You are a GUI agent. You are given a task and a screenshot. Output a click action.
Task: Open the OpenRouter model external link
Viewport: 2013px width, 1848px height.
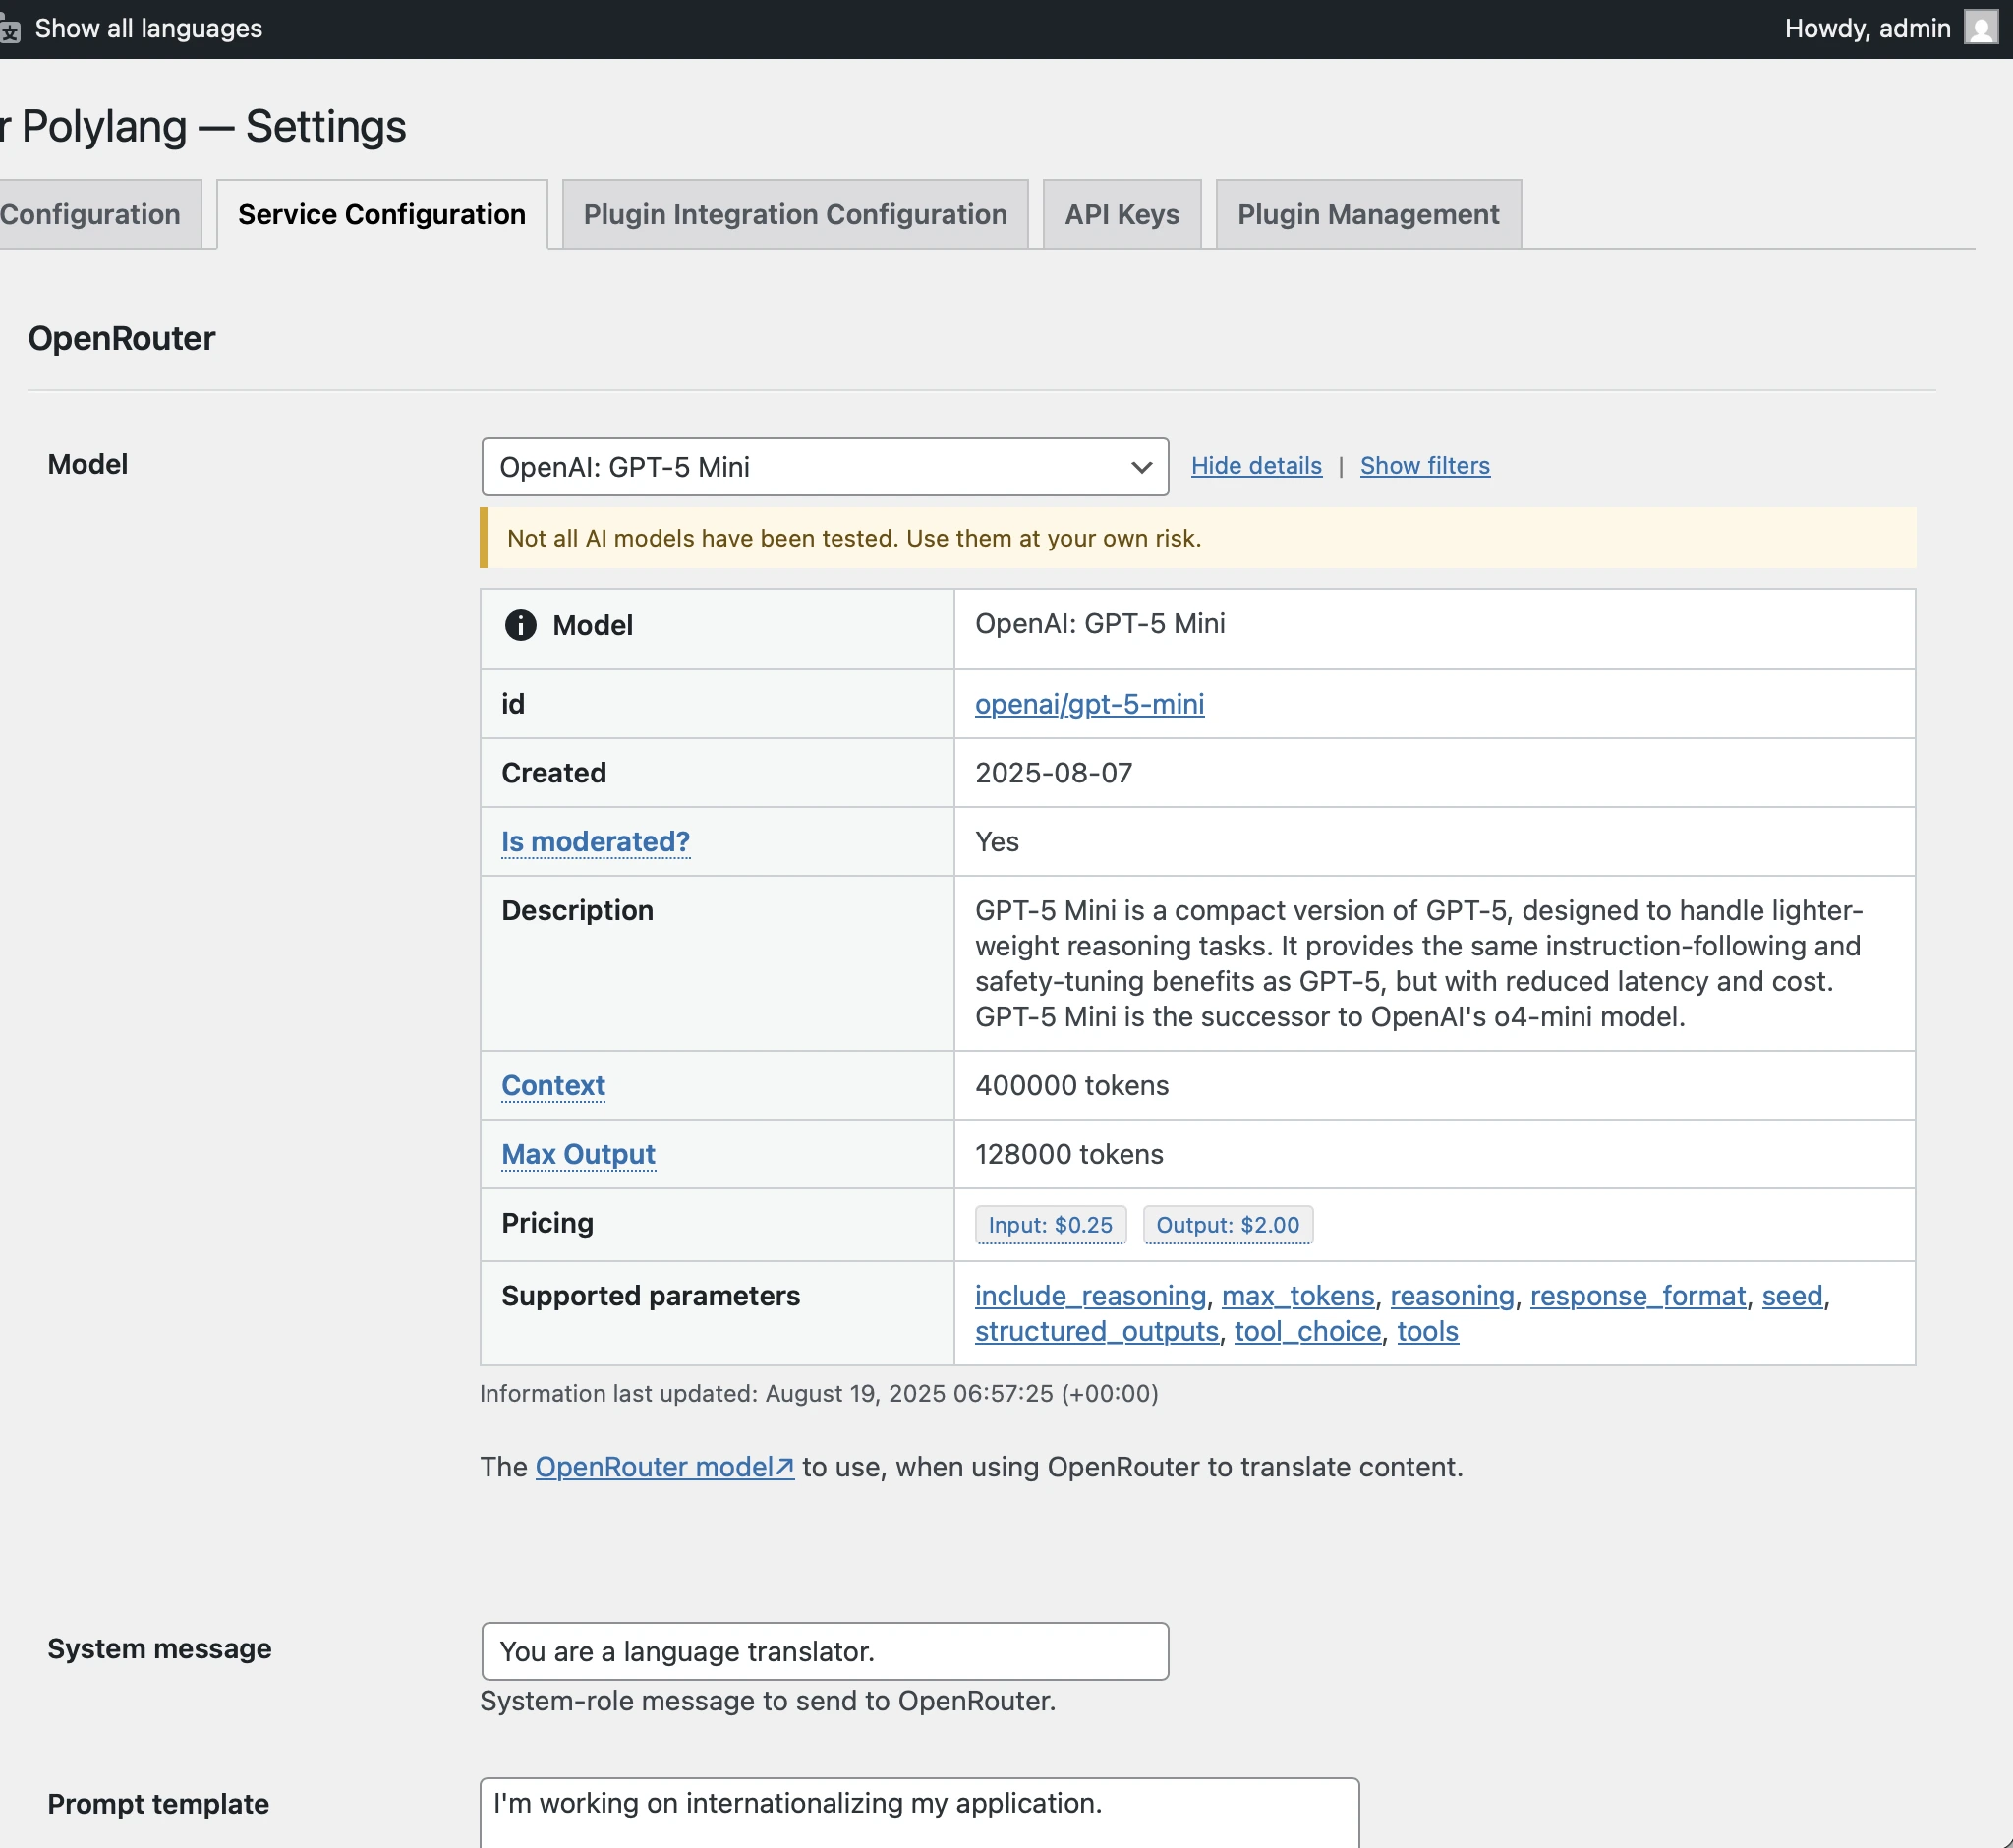coord(664,1467)
